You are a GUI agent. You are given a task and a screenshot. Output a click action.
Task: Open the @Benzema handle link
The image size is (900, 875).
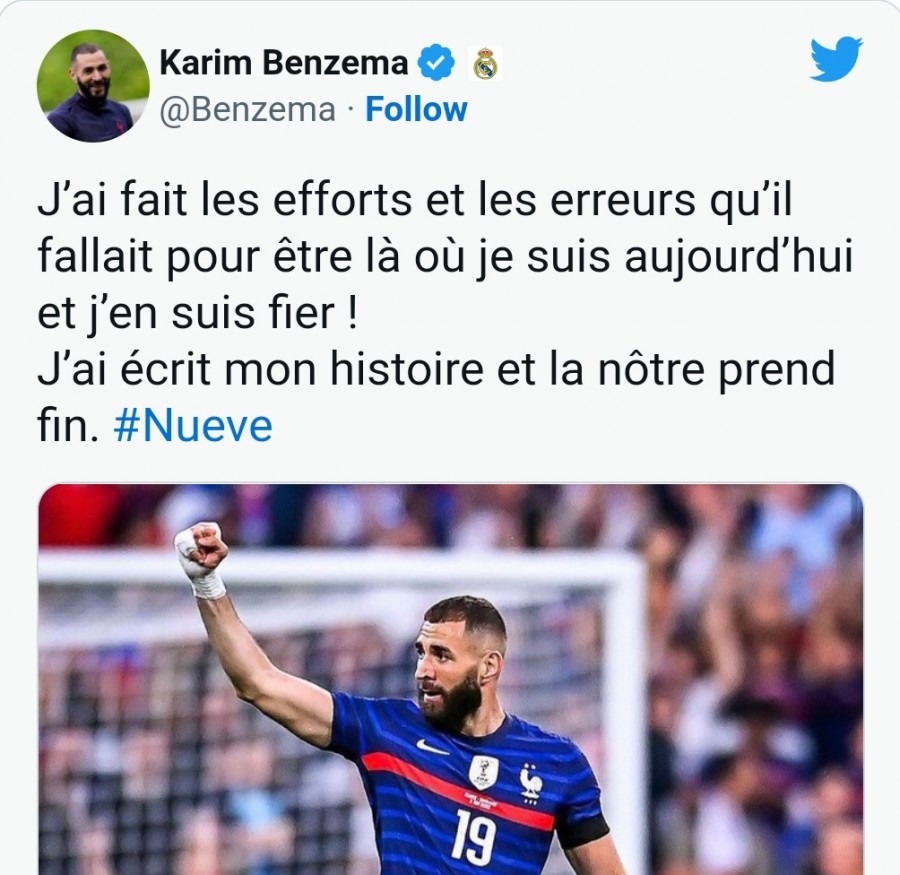point(247,109)
